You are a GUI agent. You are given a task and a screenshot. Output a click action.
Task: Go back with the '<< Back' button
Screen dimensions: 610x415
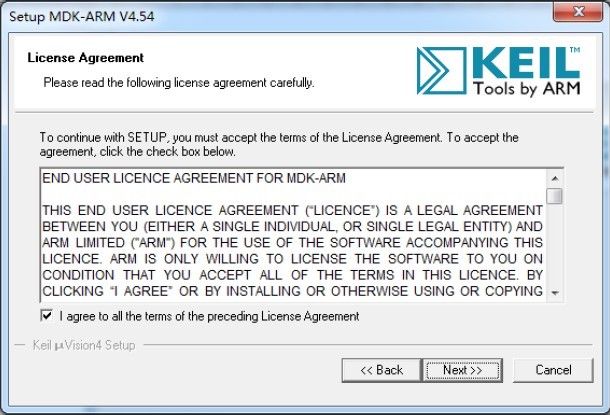(x=381, y=370)
